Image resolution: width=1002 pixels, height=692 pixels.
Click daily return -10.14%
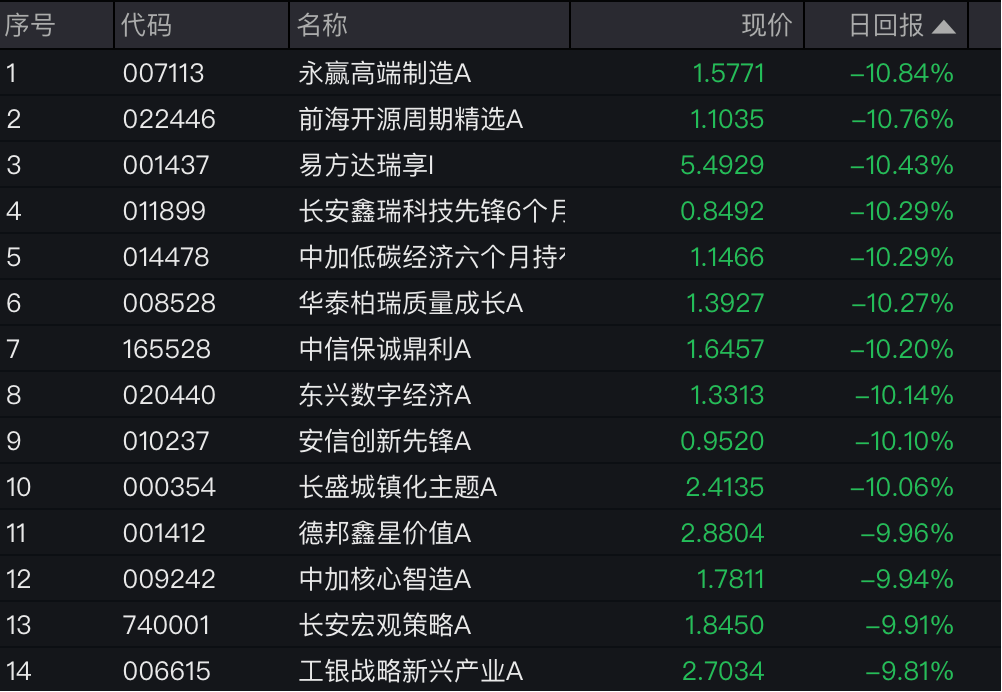coord(904,395)
